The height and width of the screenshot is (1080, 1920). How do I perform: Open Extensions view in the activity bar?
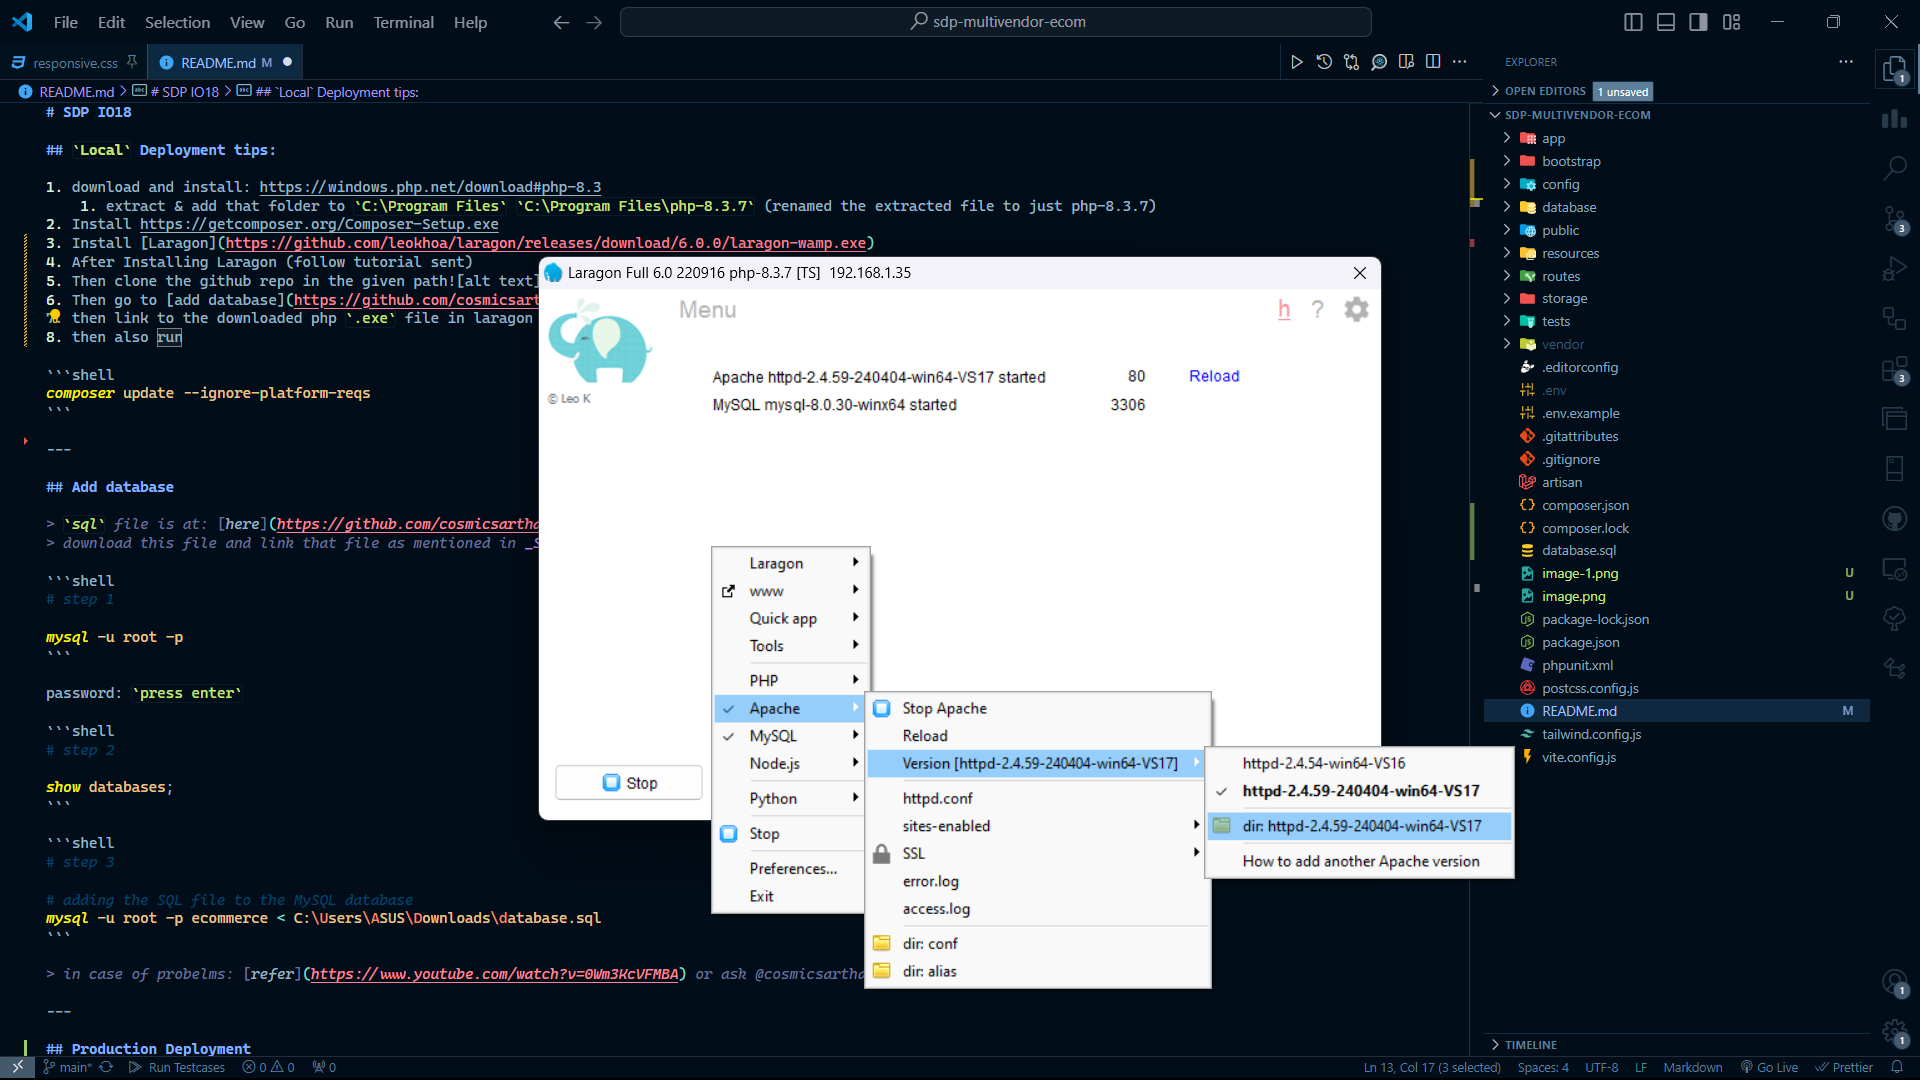(1894, 370)
